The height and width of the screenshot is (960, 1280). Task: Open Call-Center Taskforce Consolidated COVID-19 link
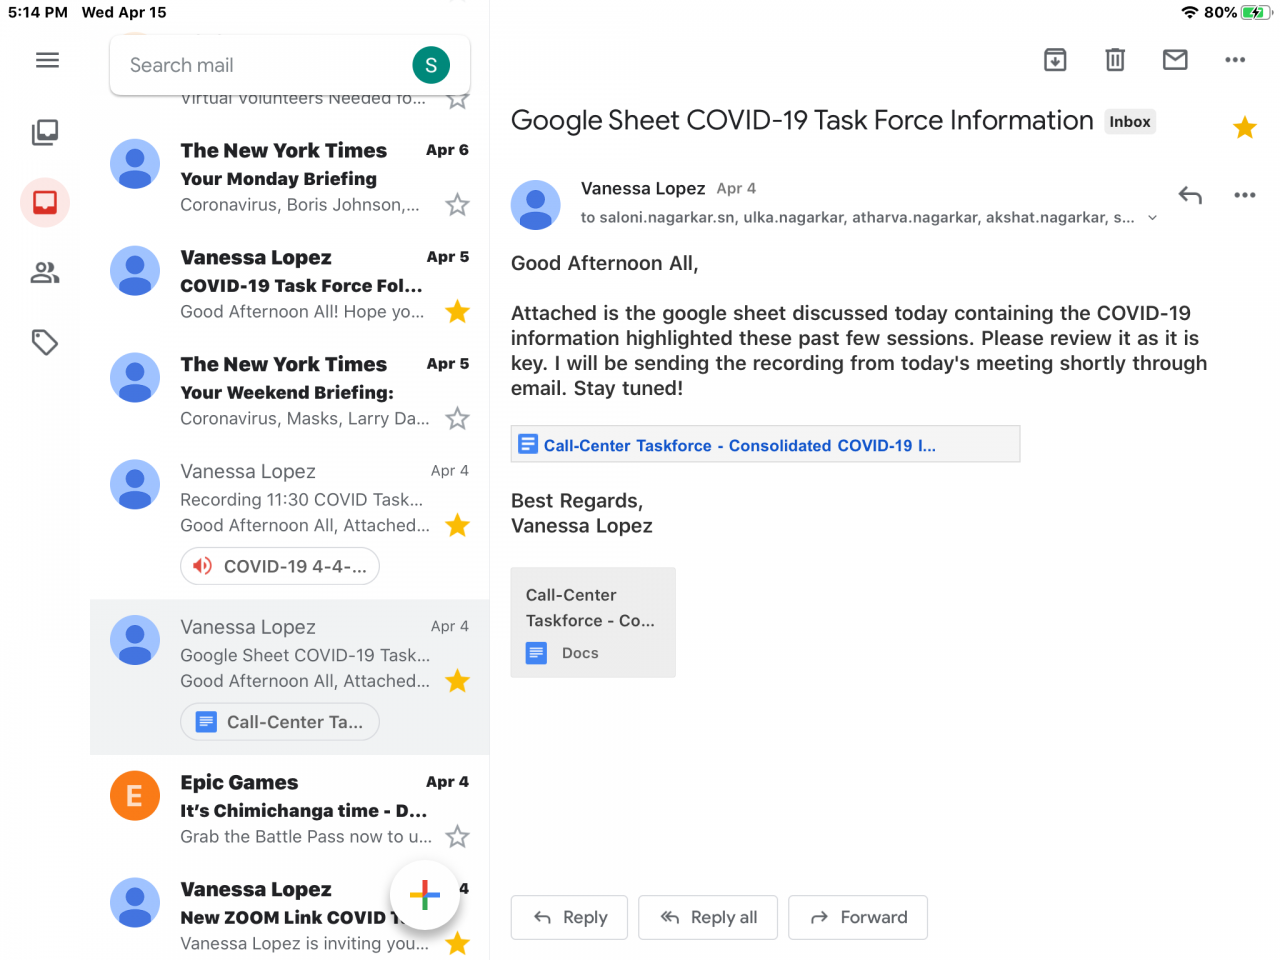point(739,445)
